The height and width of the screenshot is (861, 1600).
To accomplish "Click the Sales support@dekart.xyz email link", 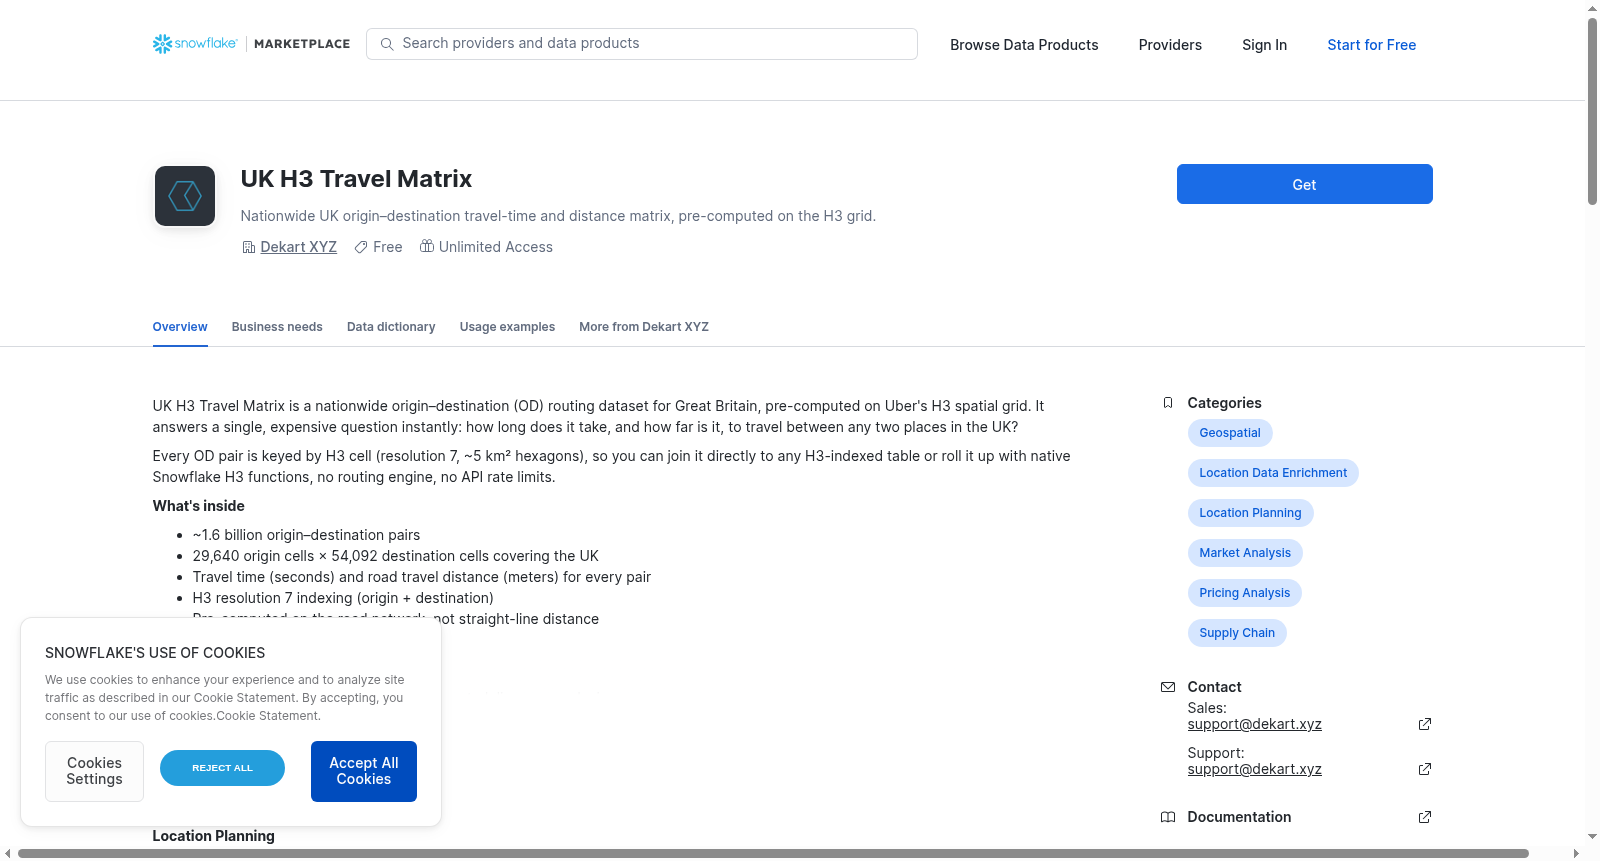I will click(x=1255, y=724).
